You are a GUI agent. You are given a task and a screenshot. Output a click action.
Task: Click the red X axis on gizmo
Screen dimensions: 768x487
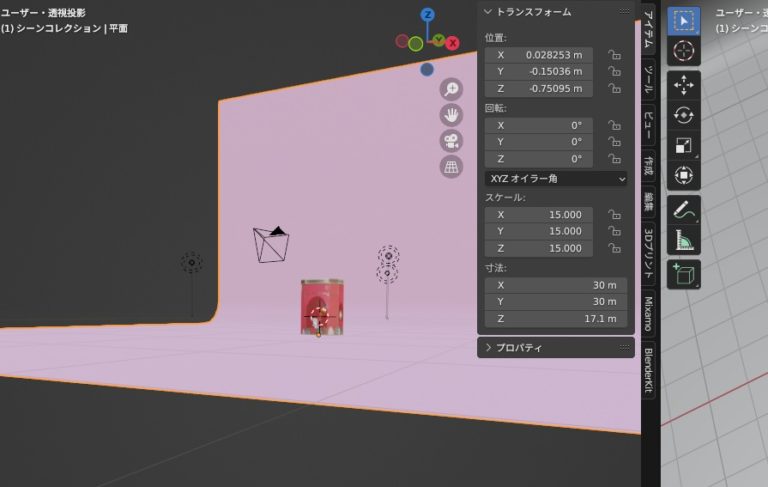(453, 43)
